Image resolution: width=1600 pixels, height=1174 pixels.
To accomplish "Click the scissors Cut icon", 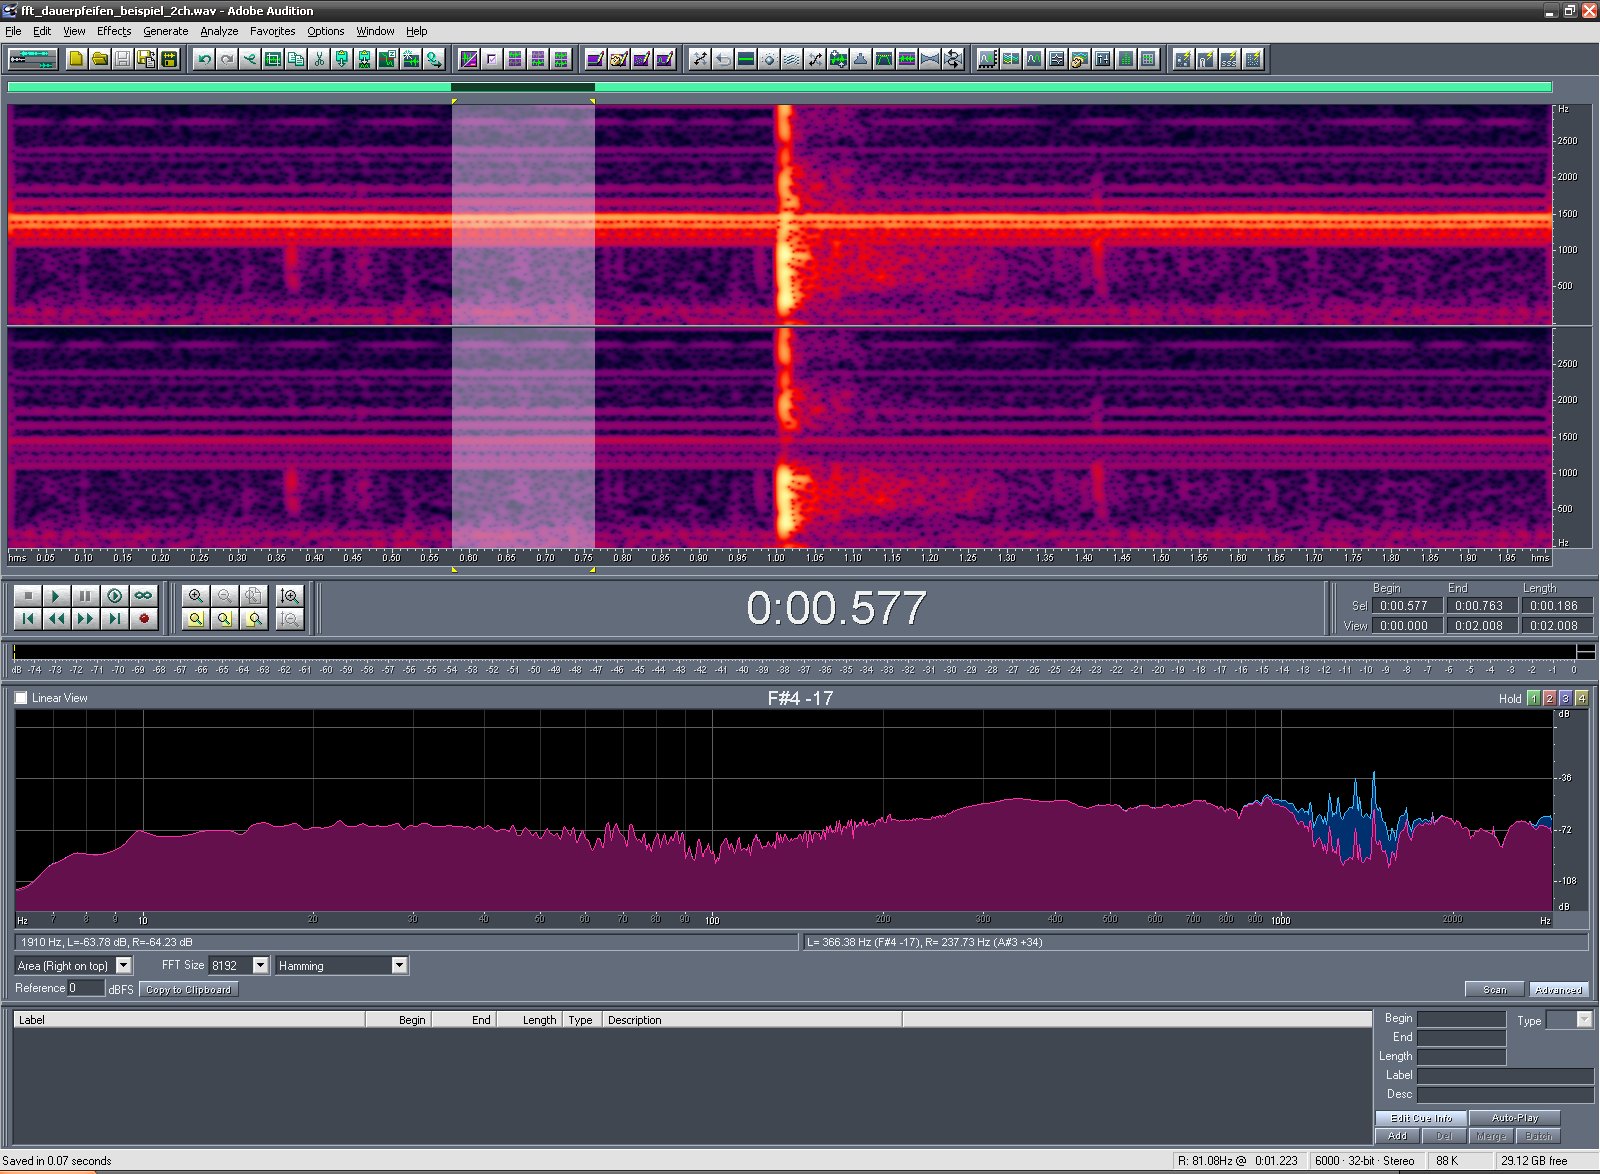I will click(x=319, y=59).
